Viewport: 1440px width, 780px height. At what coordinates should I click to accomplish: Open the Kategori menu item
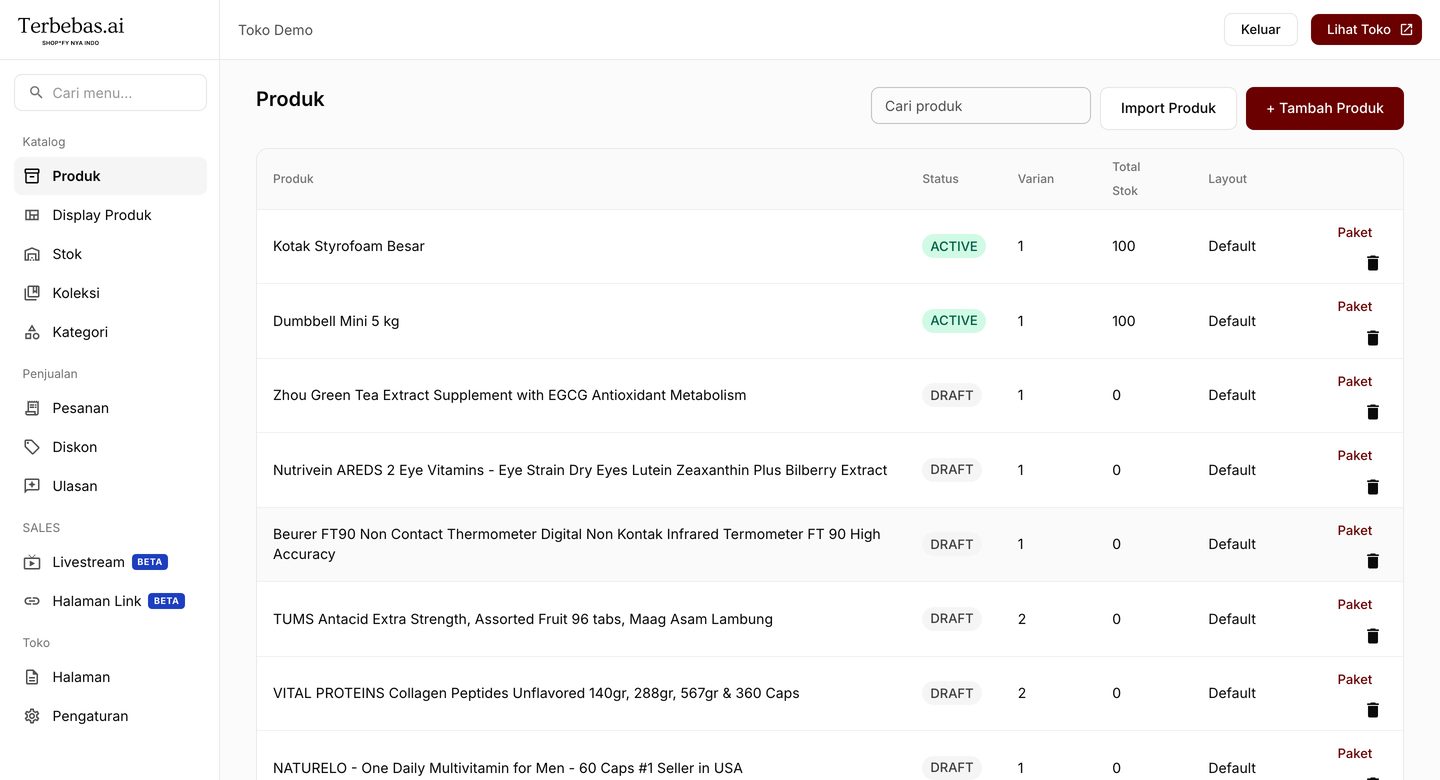click(x=110, y=332)
